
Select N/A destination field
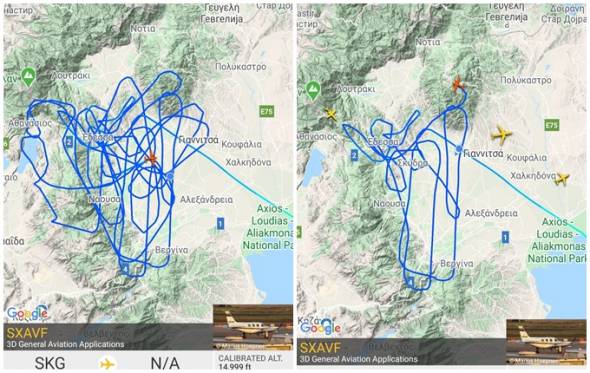[164, 363]
